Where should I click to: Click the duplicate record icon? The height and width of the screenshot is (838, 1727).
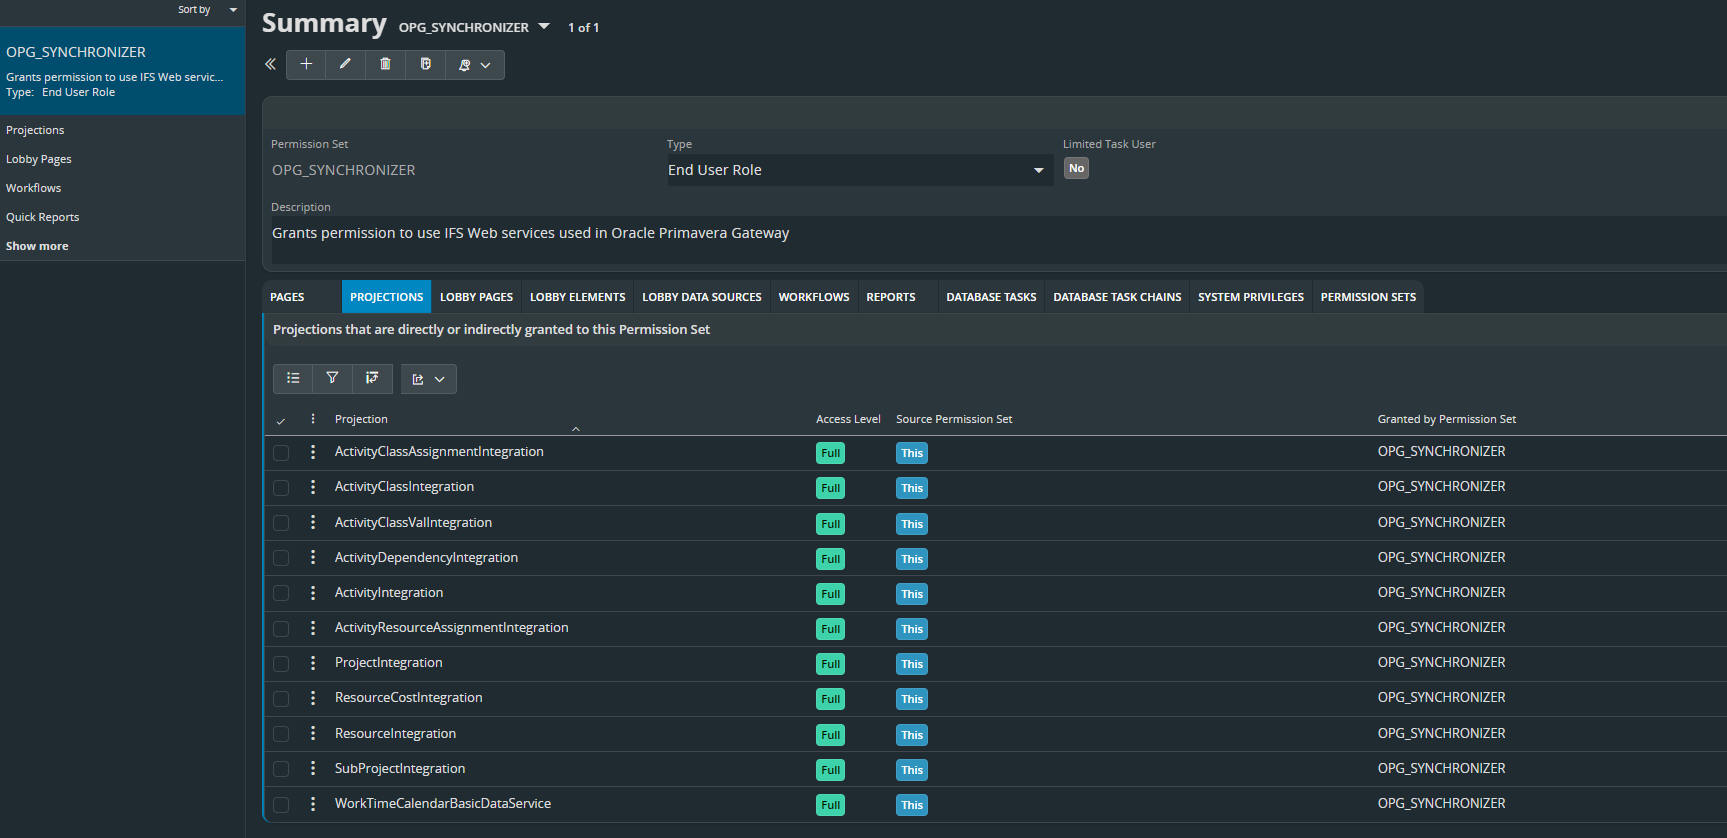(425, 64)
